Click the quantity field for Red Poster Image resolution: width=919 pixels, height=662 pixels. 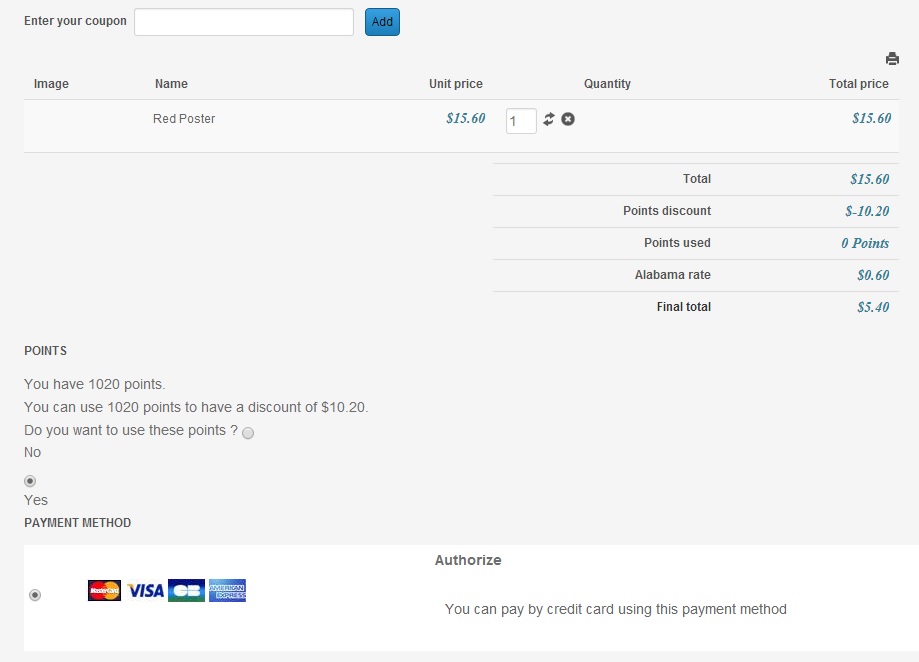tap(521, 121)
